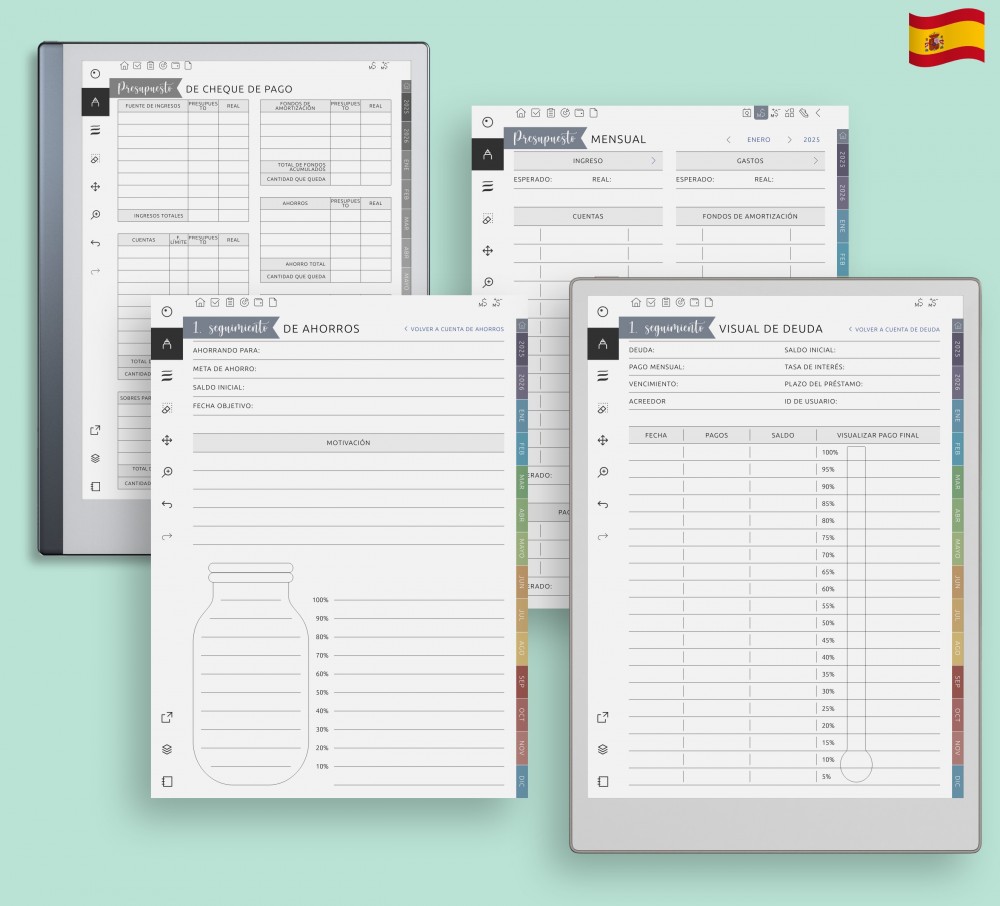Expand INGRESO section chevron
The height and width of the screenshot is (906, 1000).
tap(653, 161)
